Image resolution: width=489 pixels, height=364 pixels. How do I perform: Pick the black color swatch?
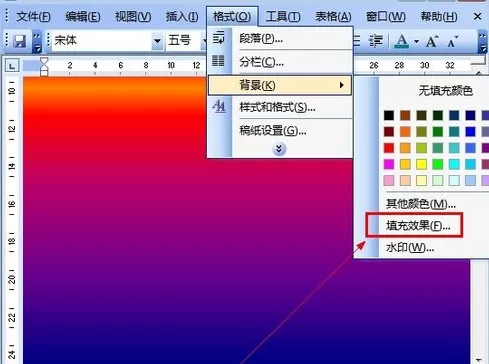(x=389, y=115)
